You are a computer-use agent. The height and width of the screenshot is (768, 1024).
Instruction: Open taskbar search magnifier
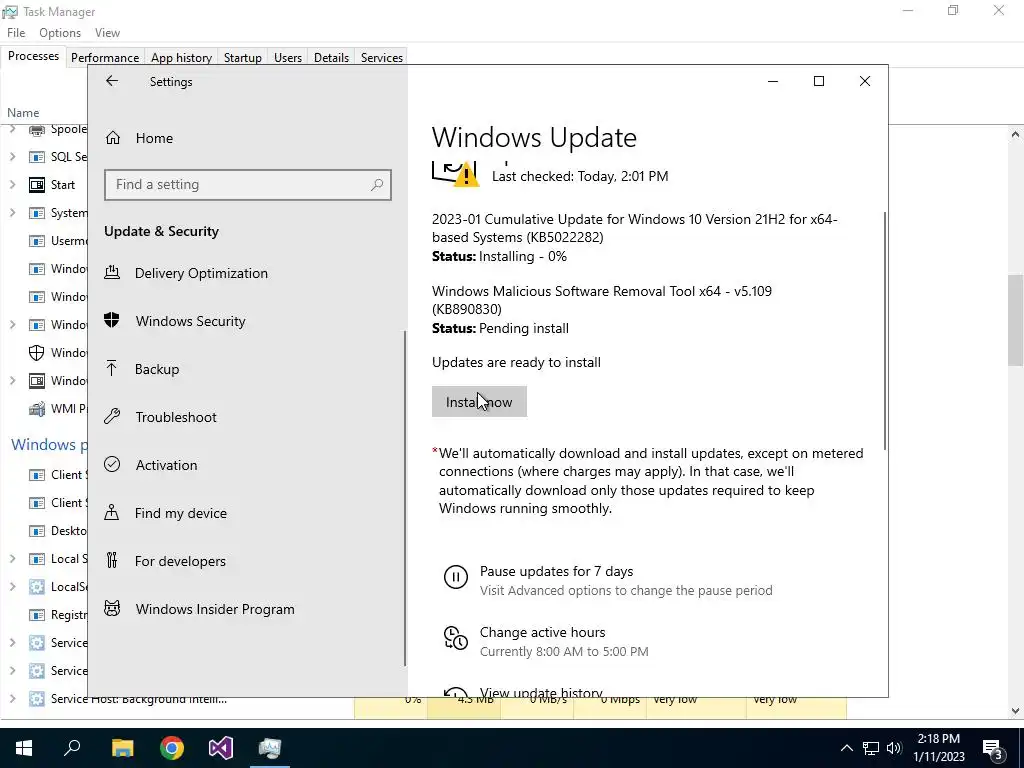[72, 748]
